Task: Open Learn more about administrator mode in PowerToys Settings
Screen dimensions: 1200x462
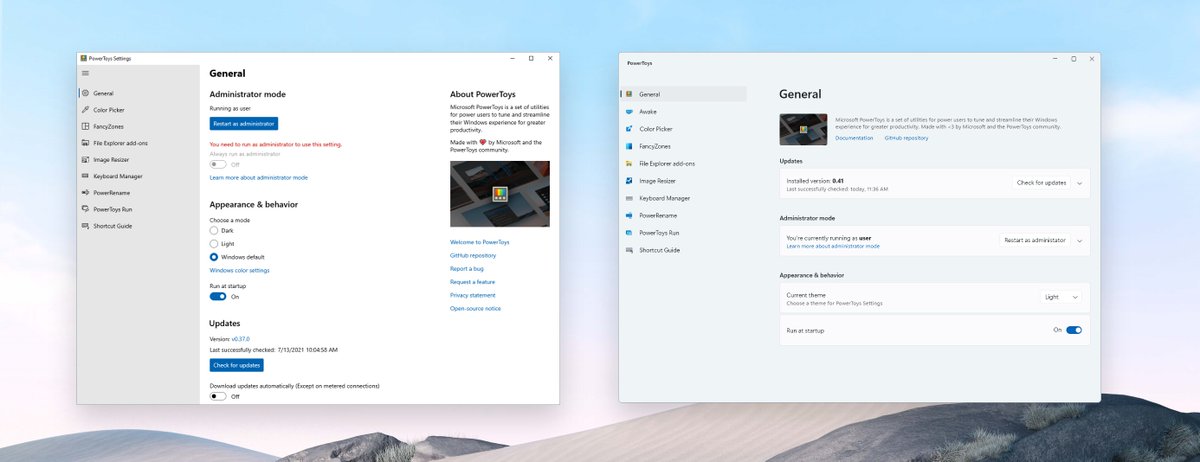Action: pyautogui.click(x=259, y=177)
